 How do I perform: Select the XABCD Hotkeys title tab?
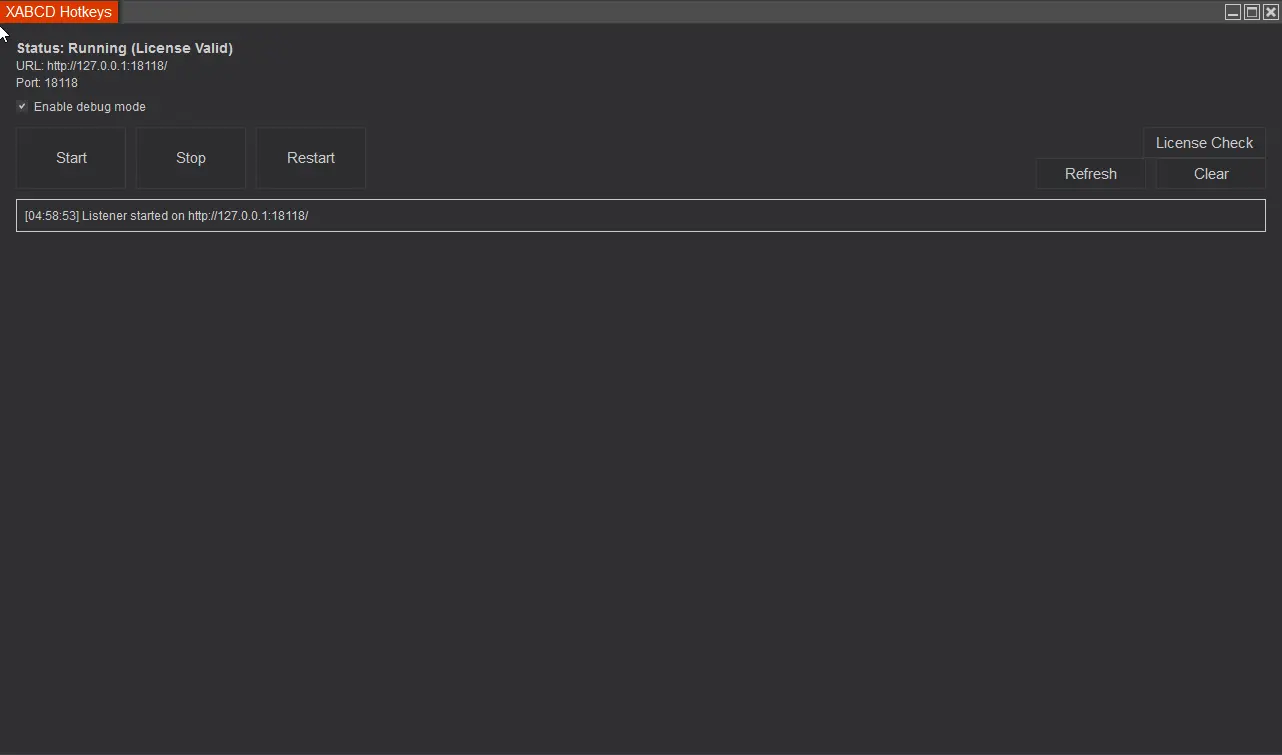pos(59,12)
